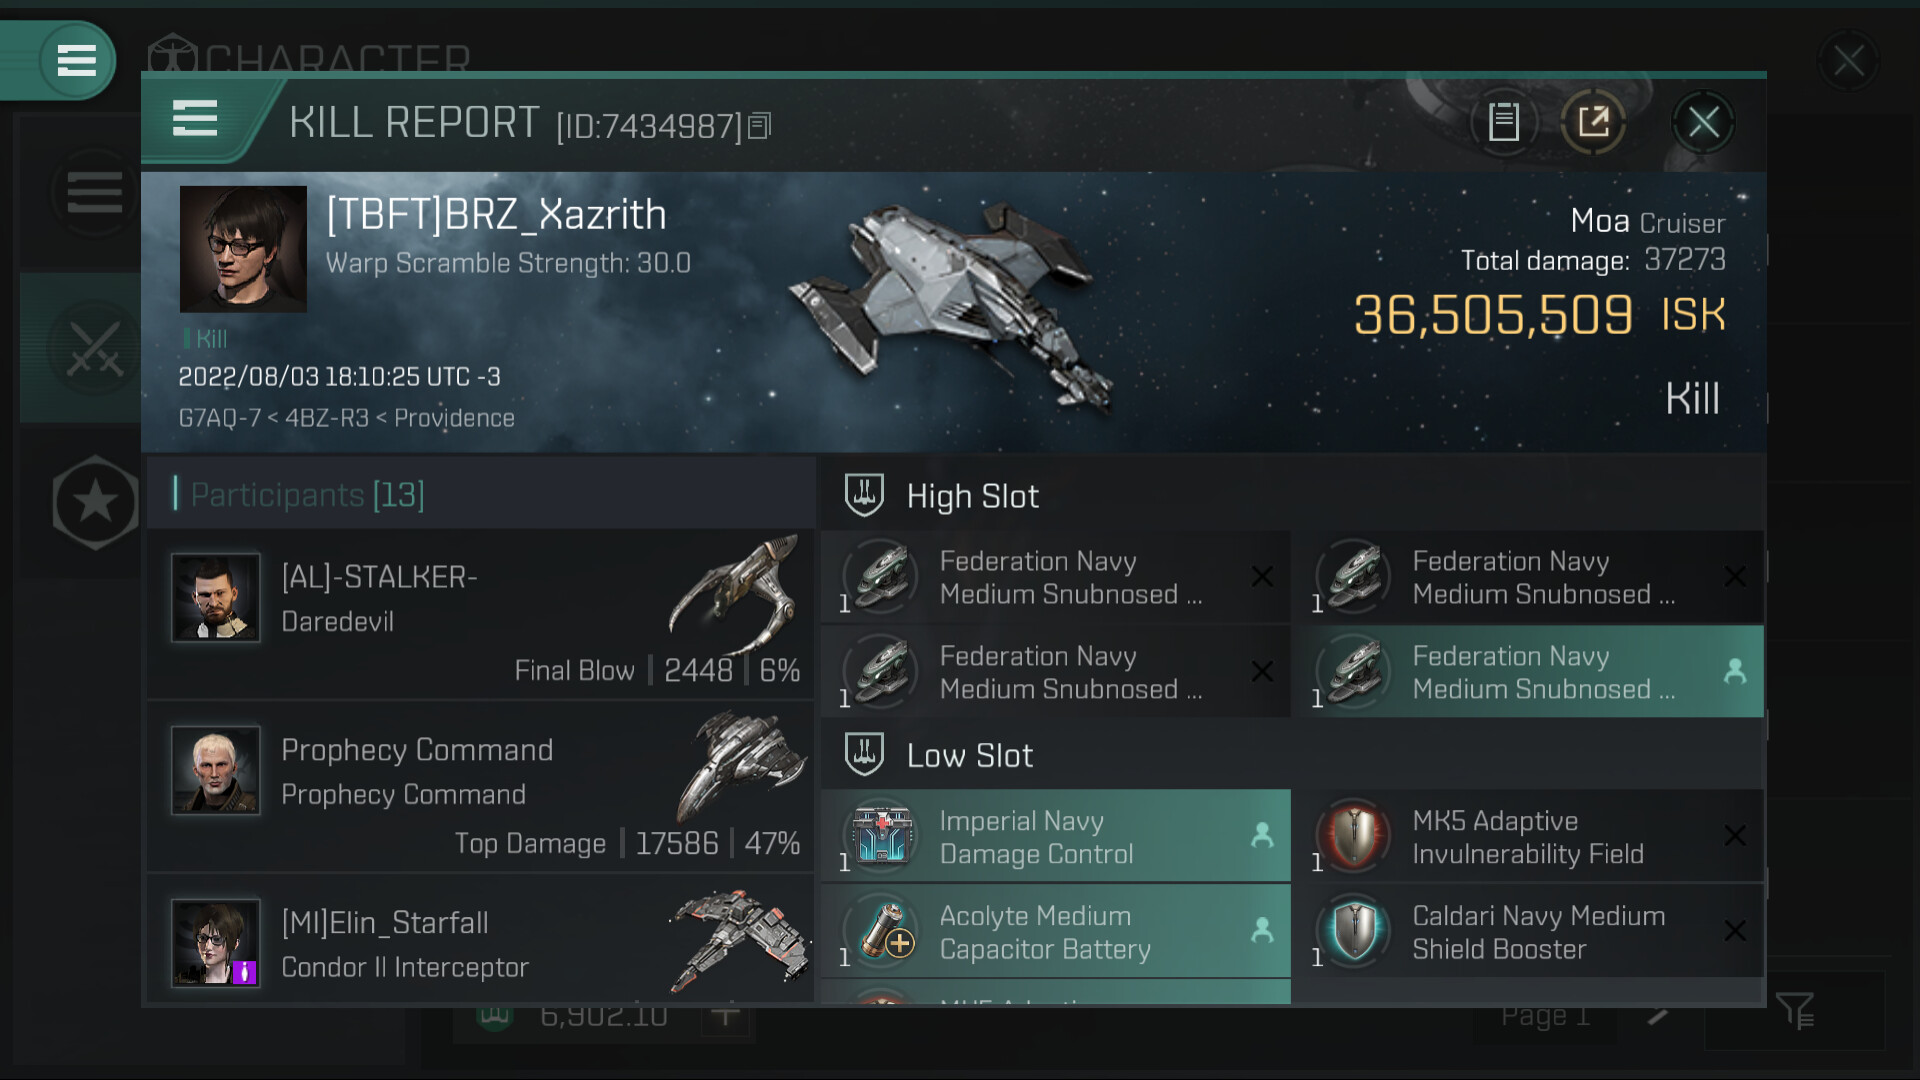Share the kill report externally
This screenshot has width=1920, height=1080.
pyautogui.click(x=1593, y=123)
